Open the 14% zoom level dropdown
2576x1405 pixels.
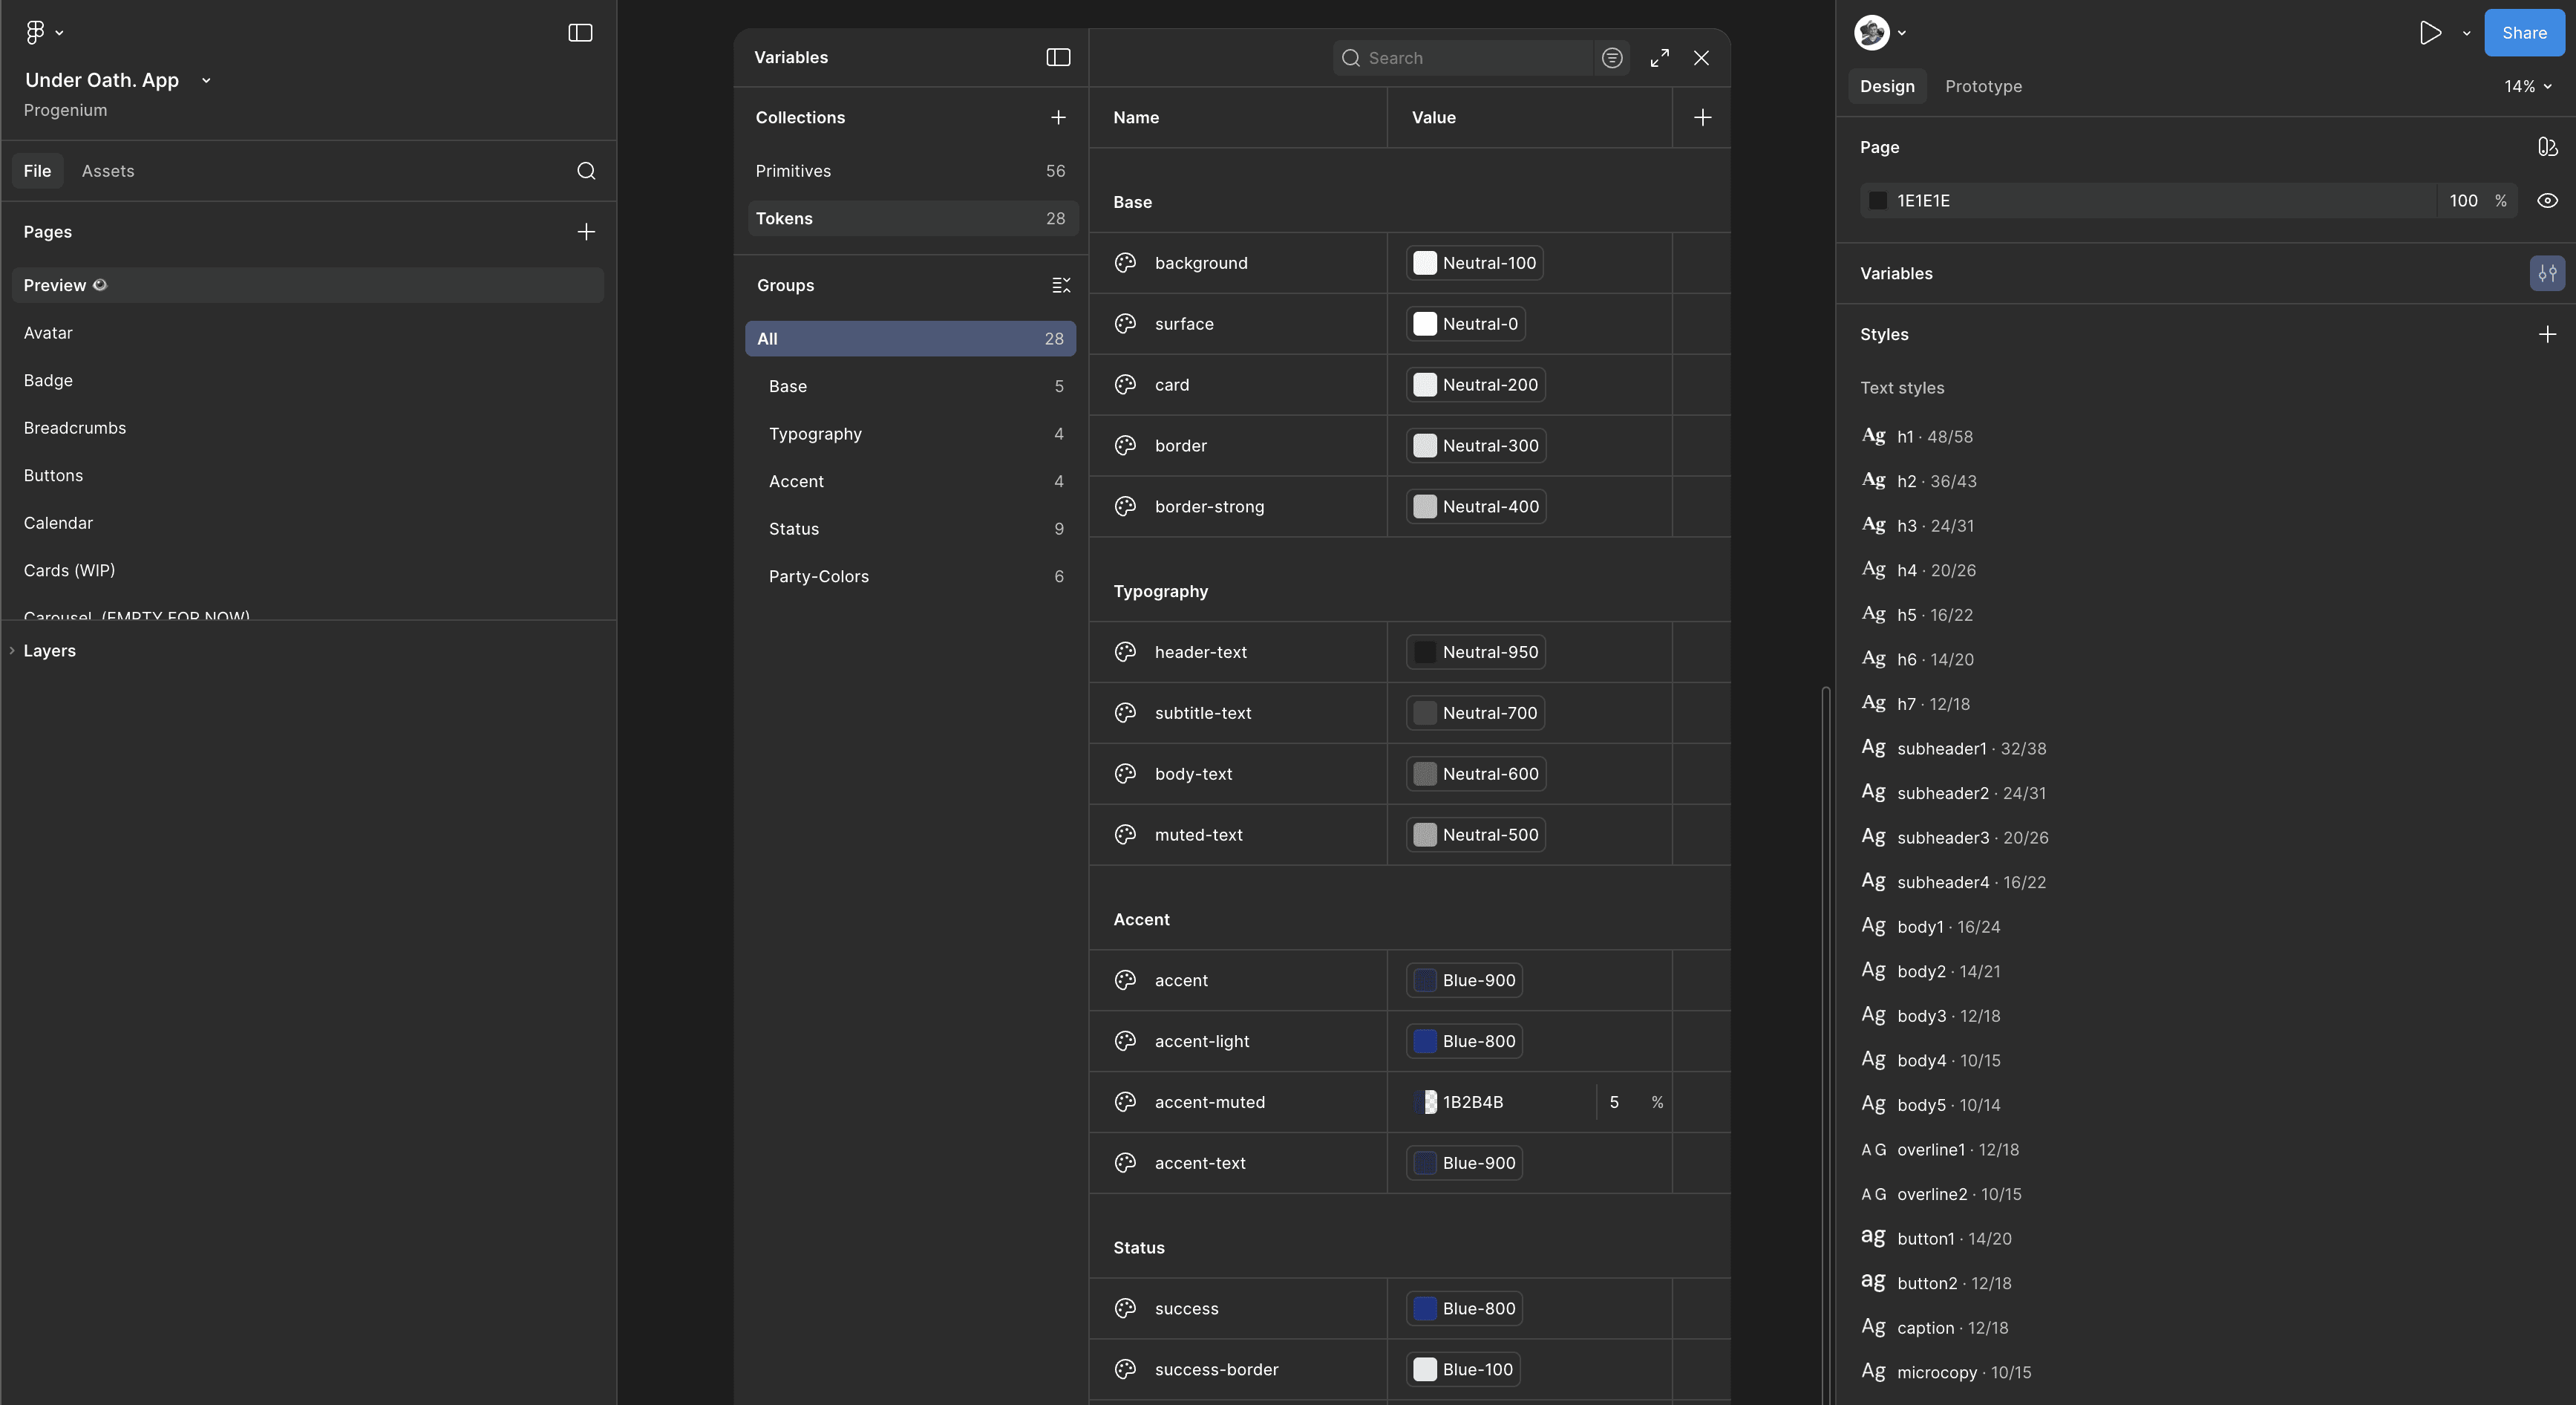pos(2527,87)
